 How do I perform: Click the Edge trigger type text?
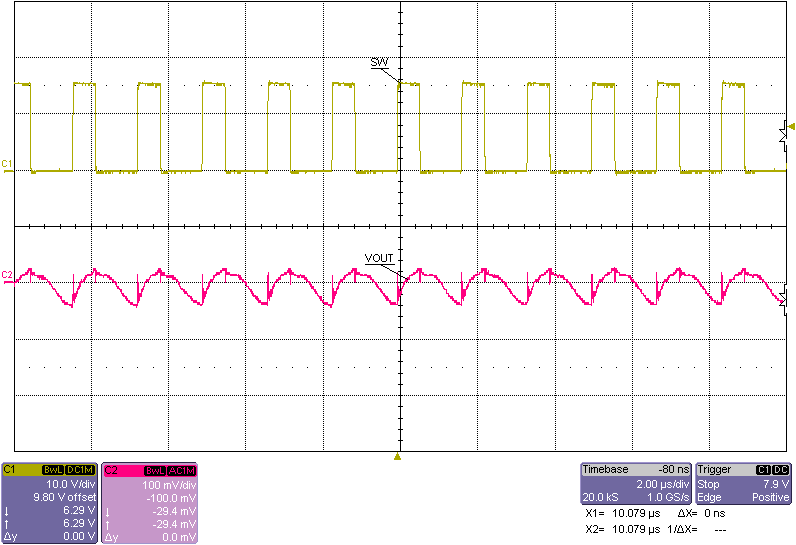tap(709, 497)
